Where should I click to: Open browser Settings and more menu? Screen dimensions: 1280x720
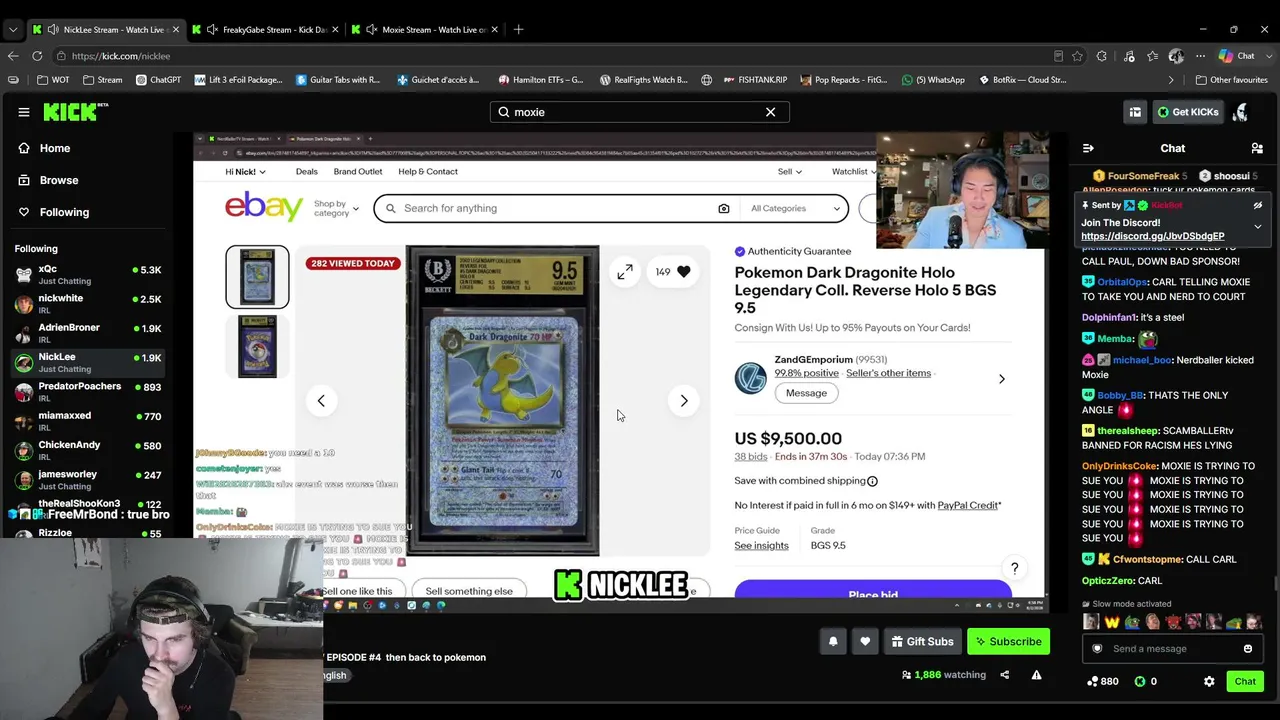[x=1201, y=56]
